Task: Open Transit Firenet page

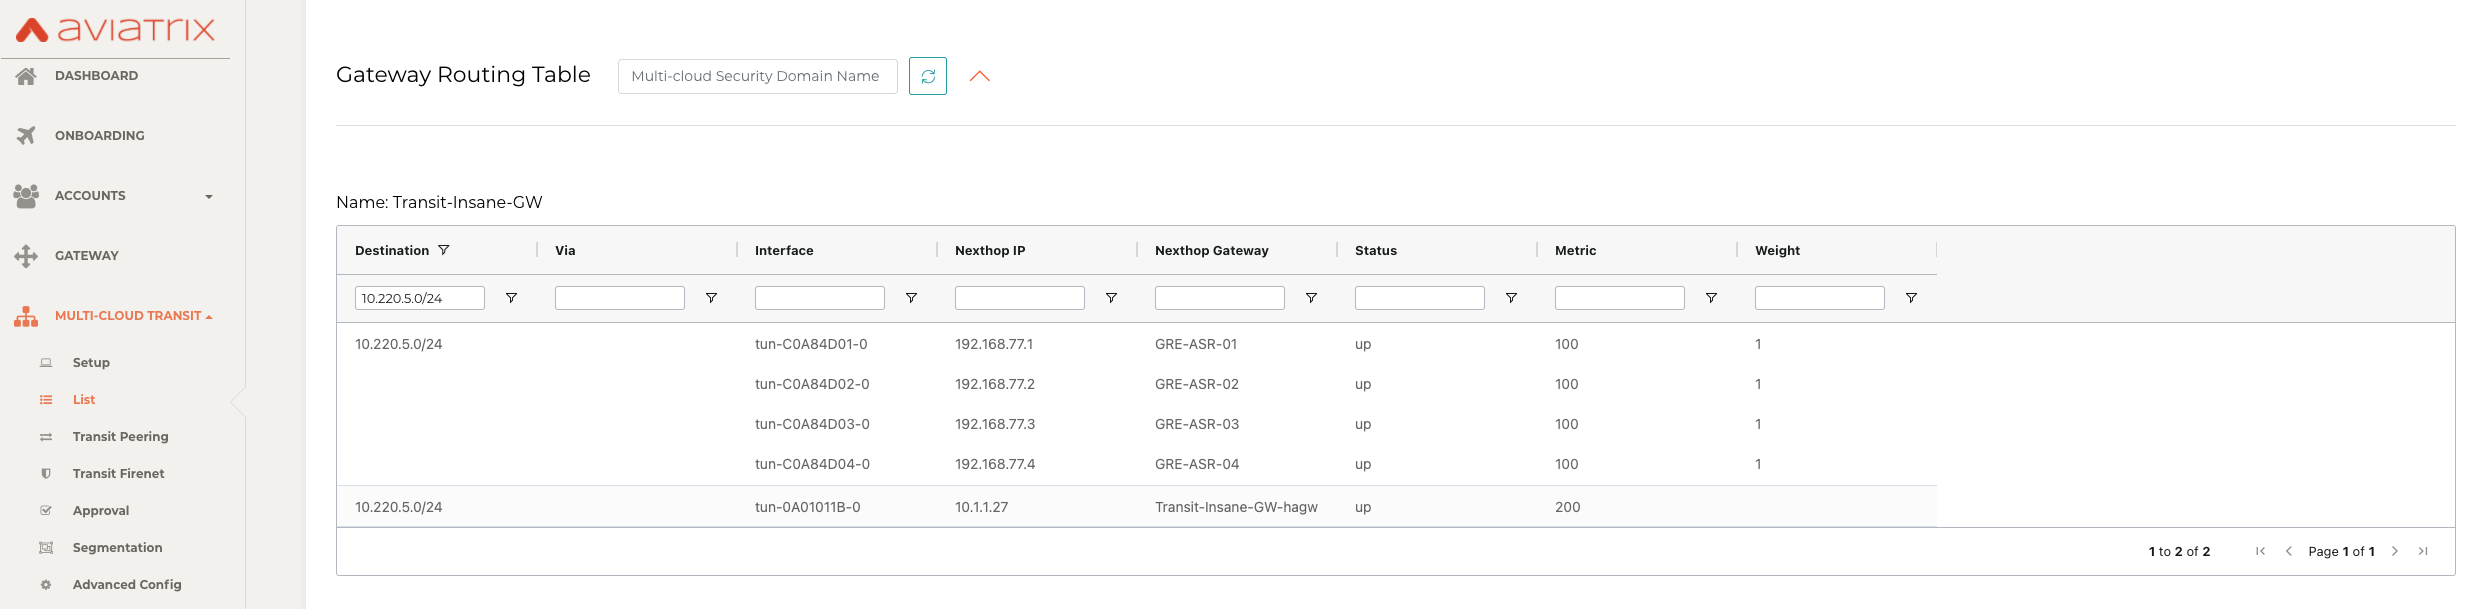Action: pyautogui.click(x=119, y=474)
